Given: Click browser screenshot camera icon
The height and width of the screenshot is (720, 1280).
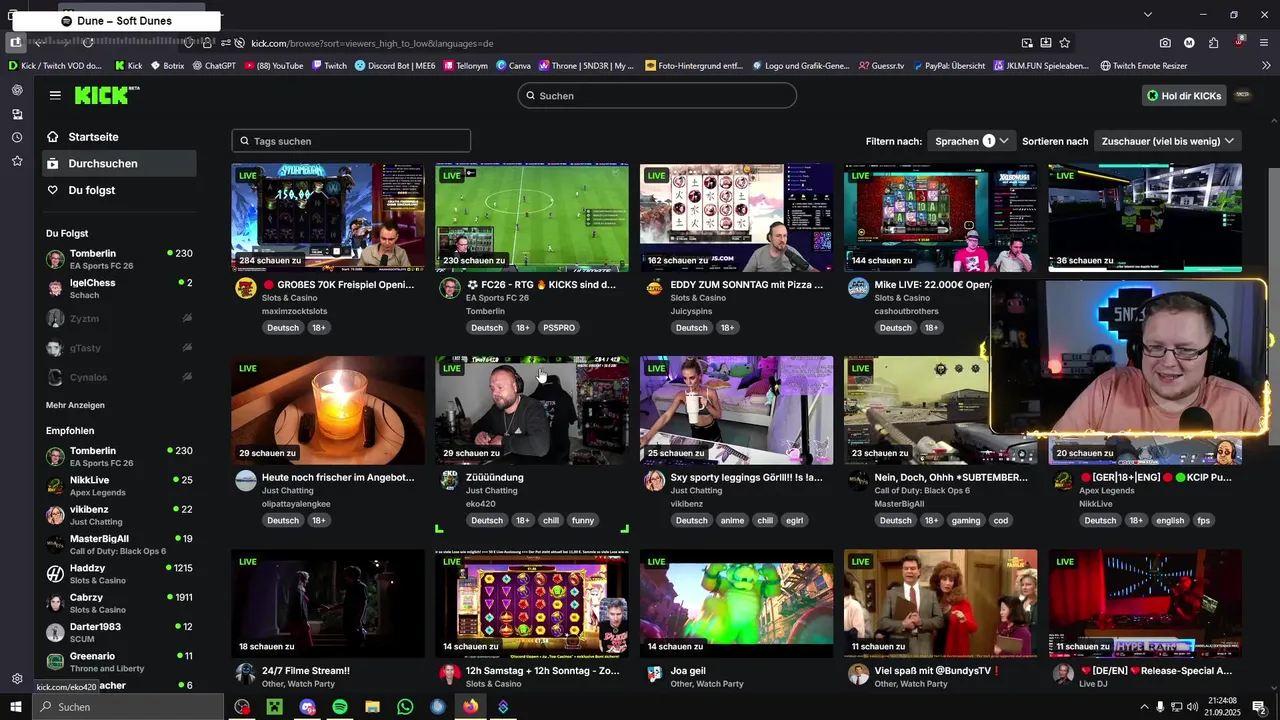Looking at the screenshot, I should point(1165,43).
